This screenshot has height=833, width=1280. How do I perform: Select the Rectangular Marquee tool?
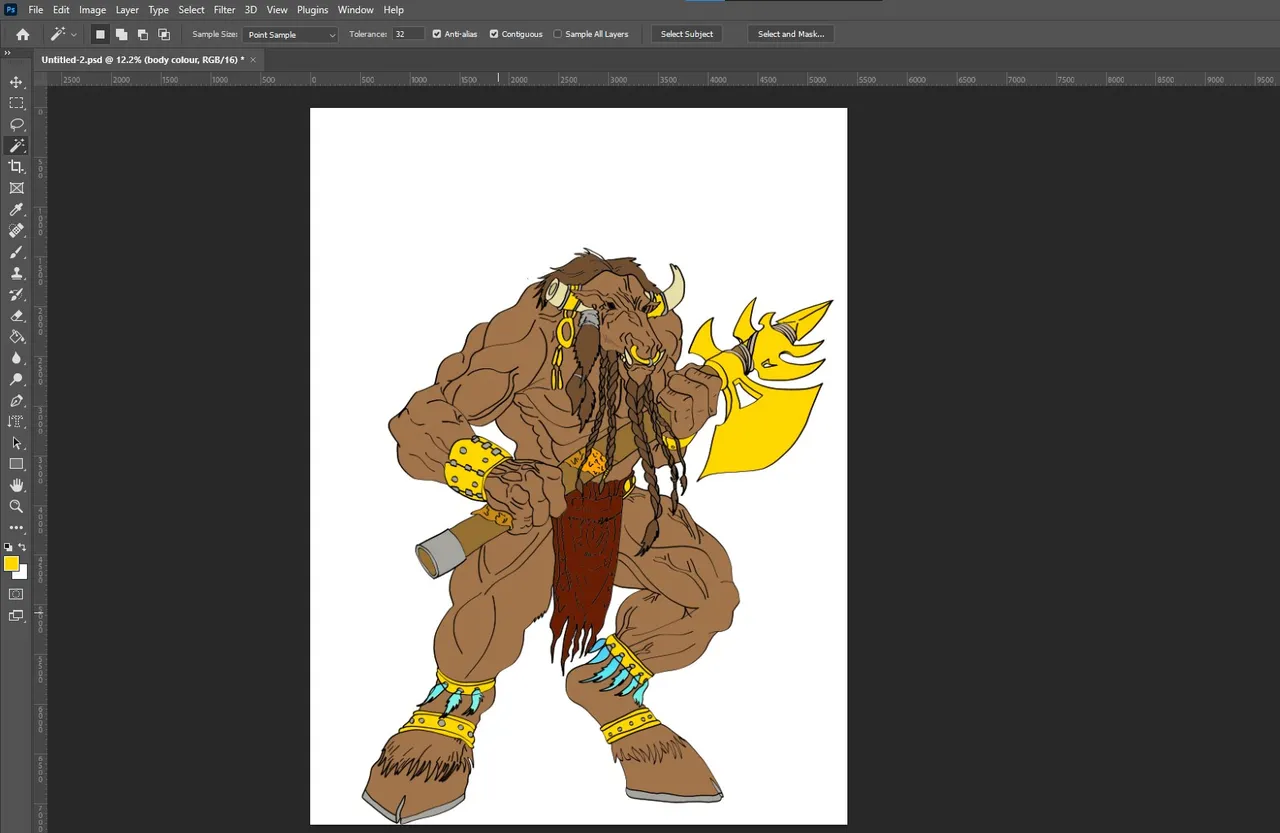click(x=16, y=103)
